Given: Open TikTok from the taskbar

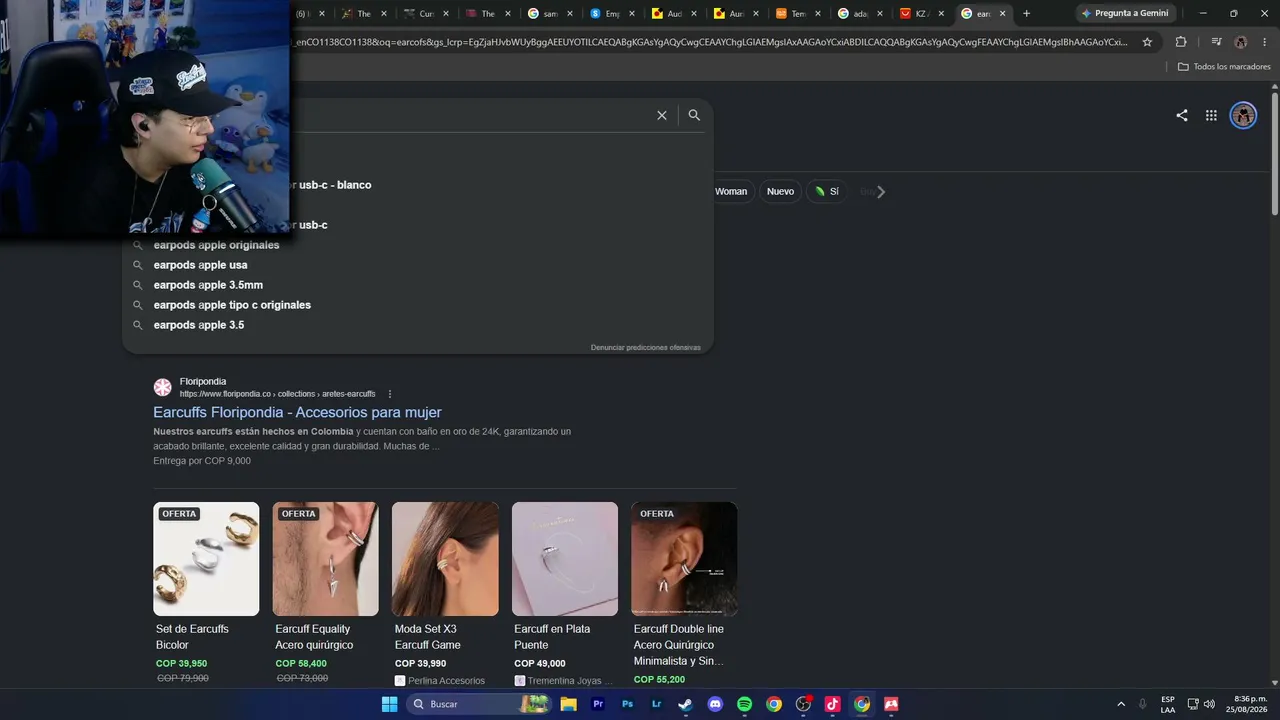Looking at the screenshot, I should [x=832, y=704].
